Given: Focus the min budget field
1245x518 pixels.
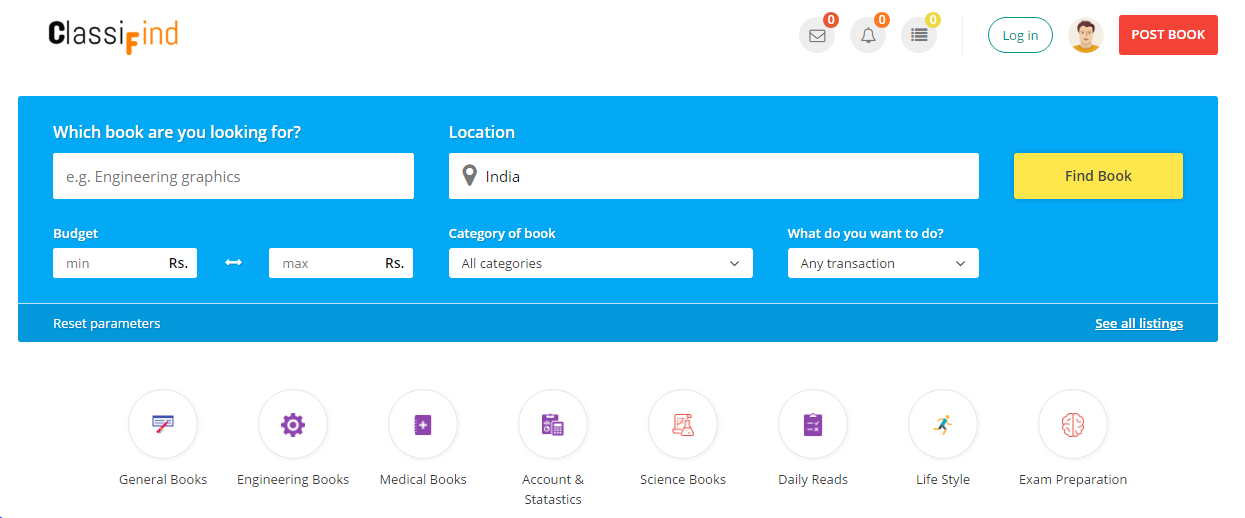Looking at the screenshot, I should pyautogui.click(x=125, y=263).
